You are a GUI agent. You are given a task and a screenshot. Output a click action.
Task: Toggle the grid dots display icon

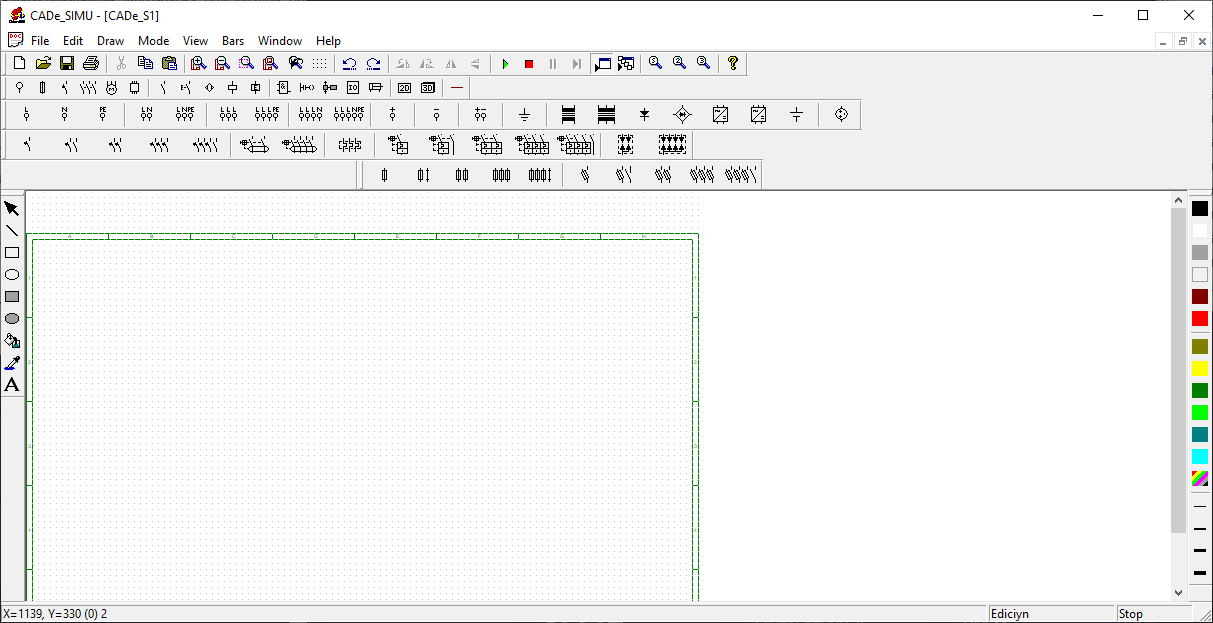(x=319, y=63)
